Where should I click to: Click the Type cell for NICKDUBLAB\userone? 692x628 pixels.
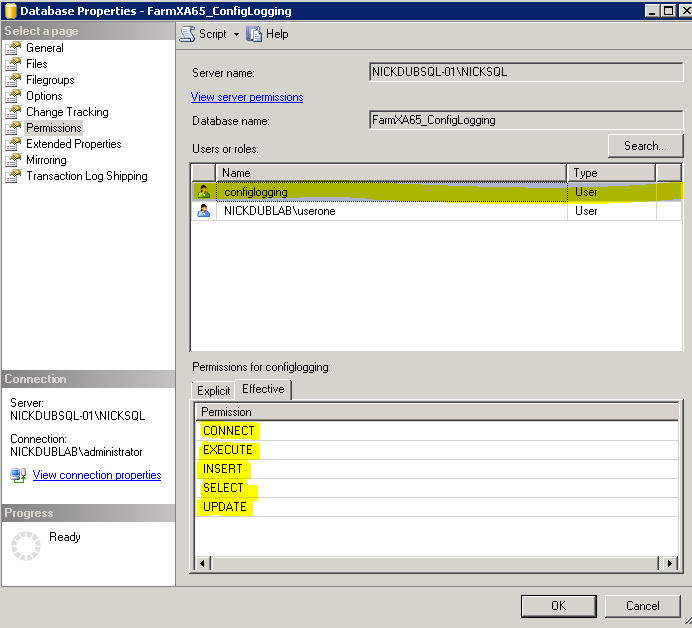(611, 211)
